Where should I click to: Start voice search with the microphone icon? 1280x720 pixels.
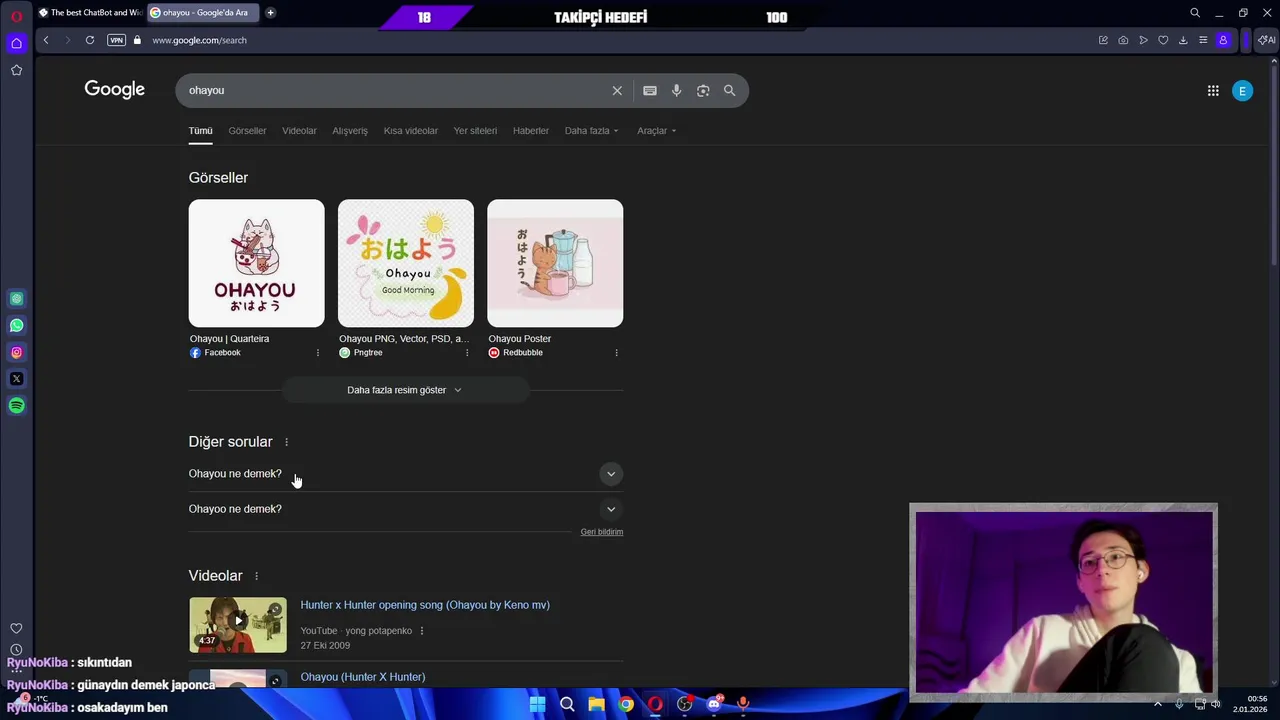[x=677, y=90]
